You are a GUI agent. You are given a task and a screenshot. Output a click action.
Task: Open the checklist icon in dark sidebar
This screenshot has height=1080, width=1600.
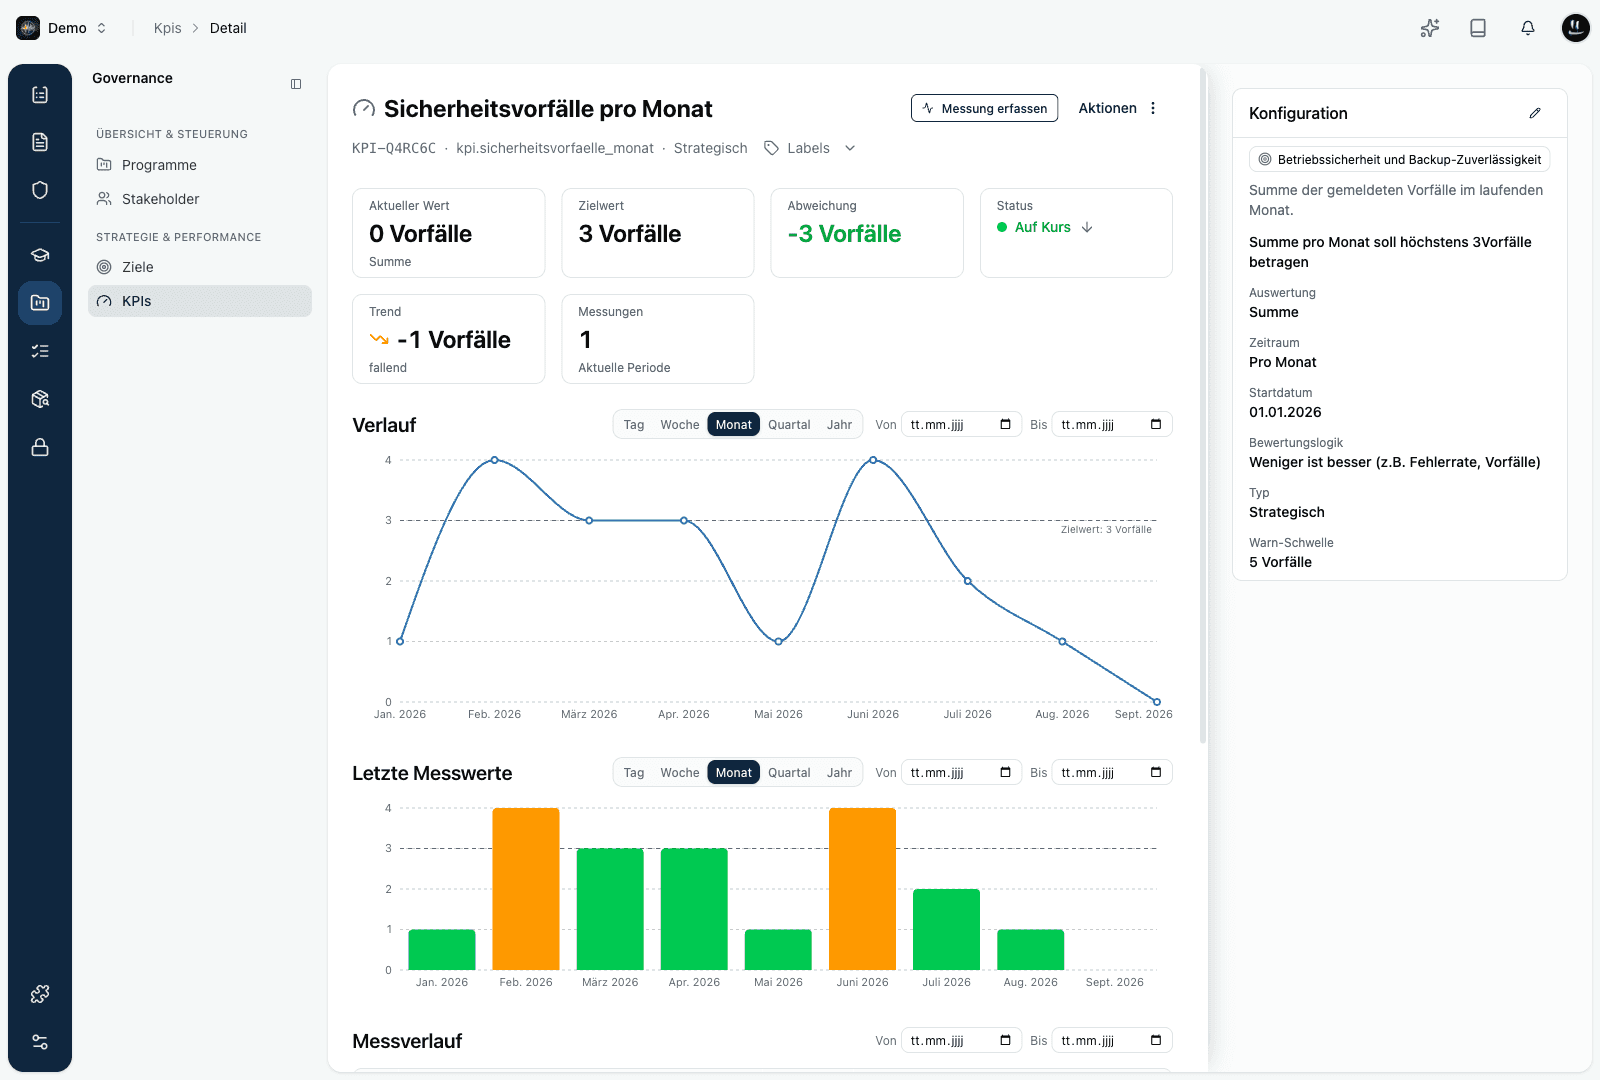(40, 94)
